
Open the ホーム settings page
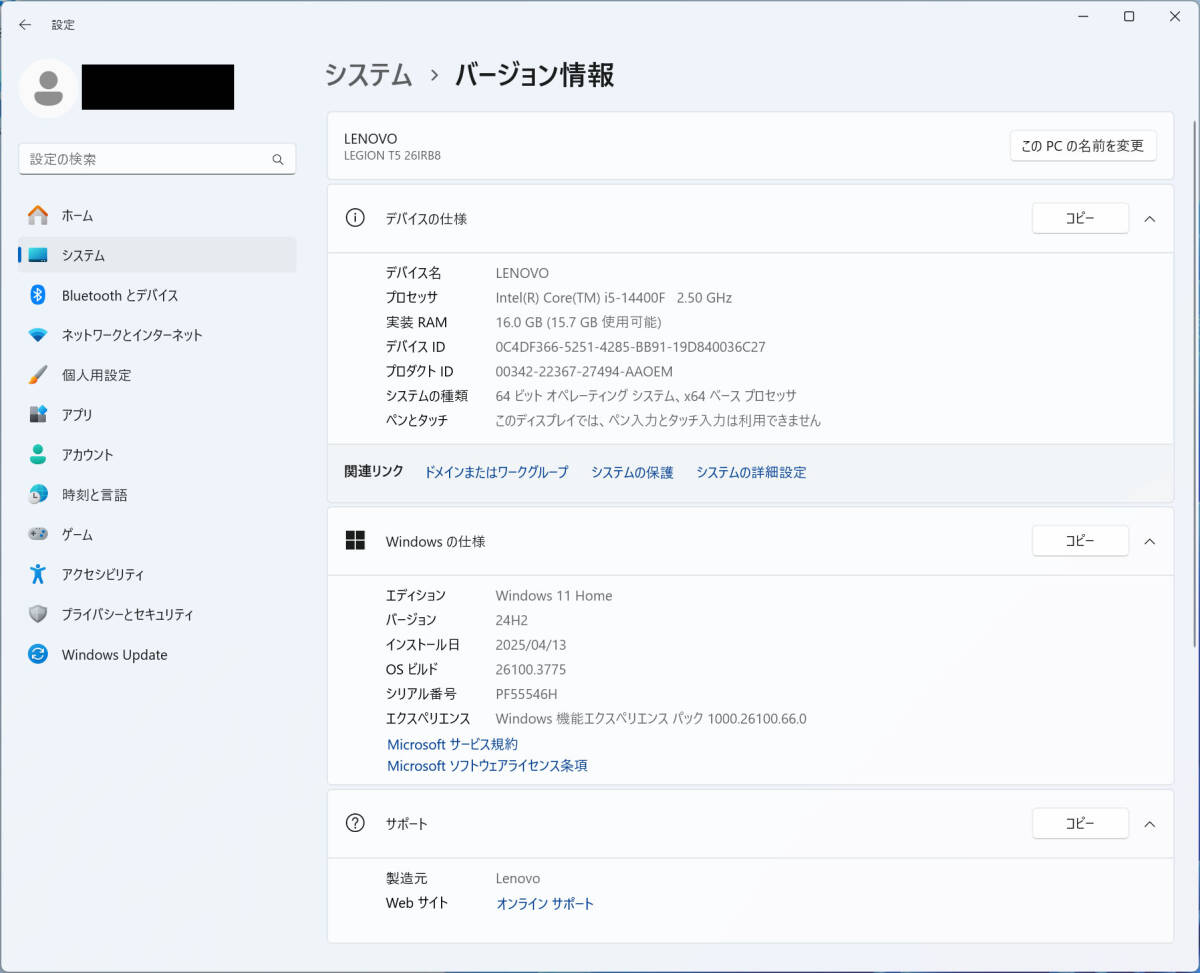pos(157,215)
